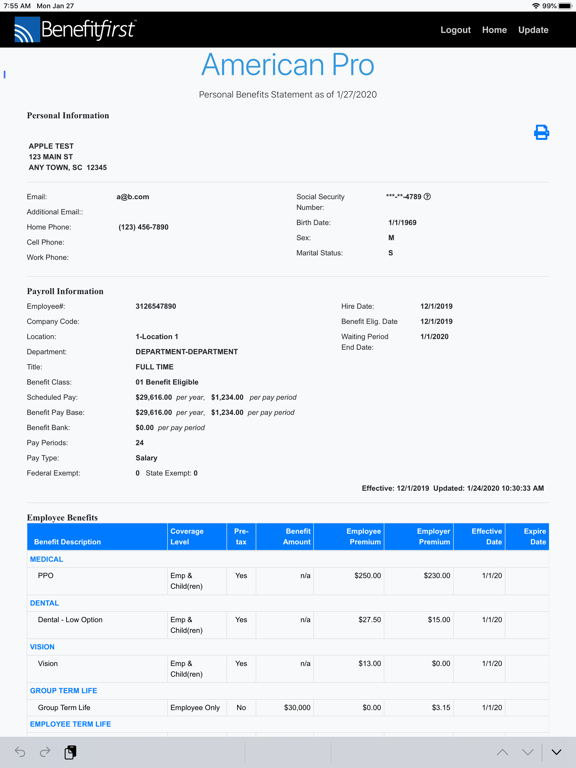
Task: Click the print statement icon
Action: click(541, 132)
